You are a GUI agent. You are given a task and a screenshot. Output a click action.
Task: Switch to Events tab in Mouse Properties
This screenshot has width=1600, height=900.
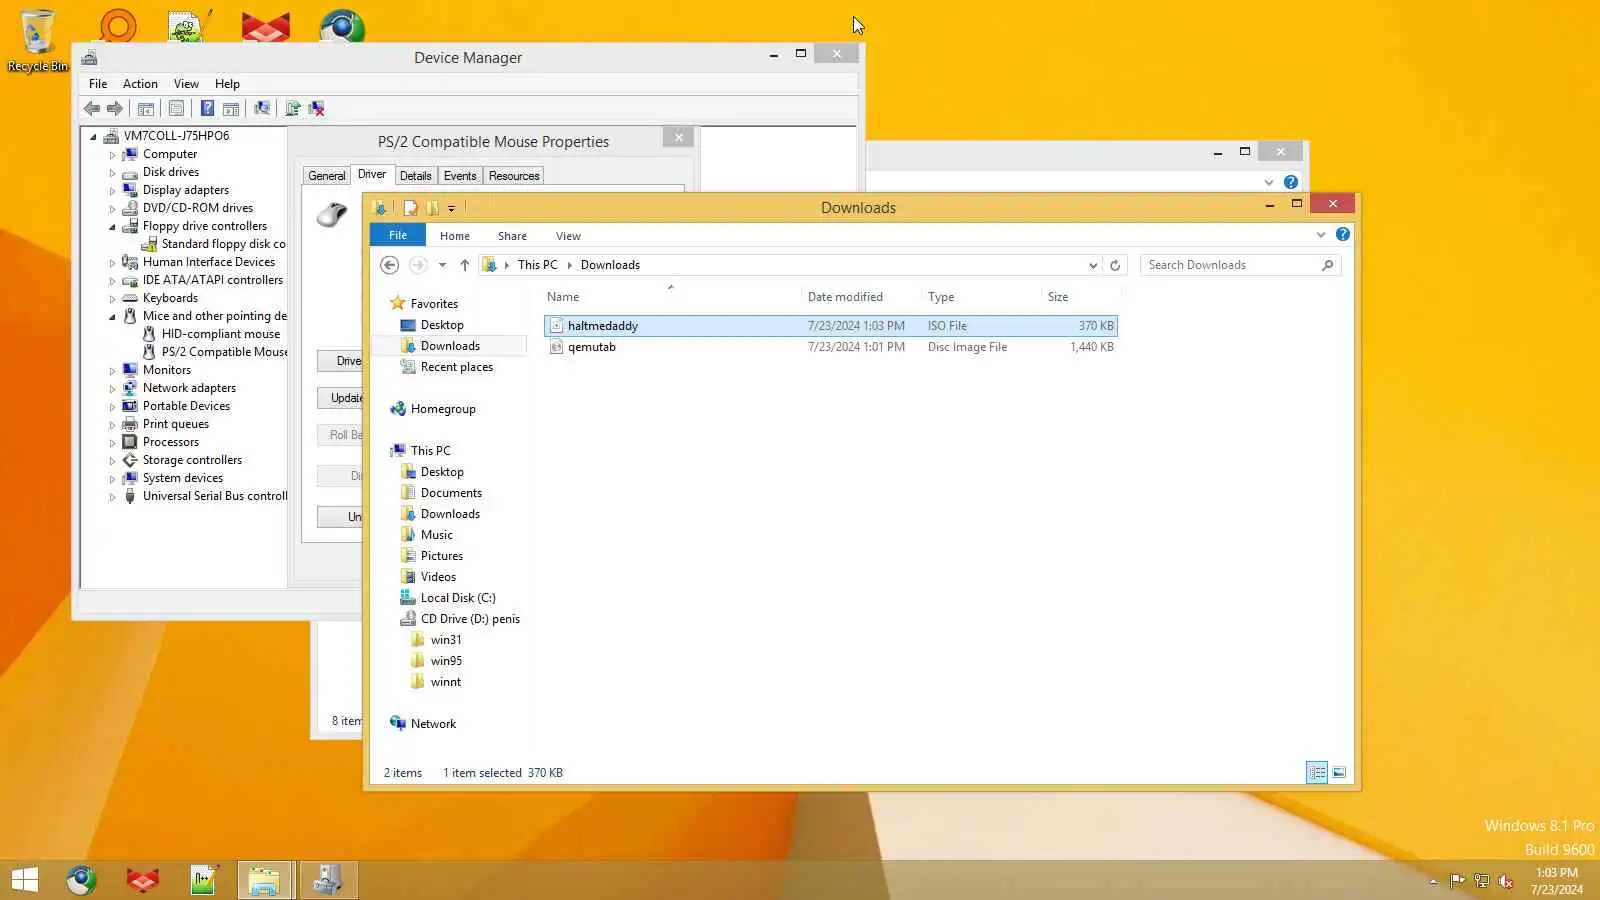coord(460,176)
